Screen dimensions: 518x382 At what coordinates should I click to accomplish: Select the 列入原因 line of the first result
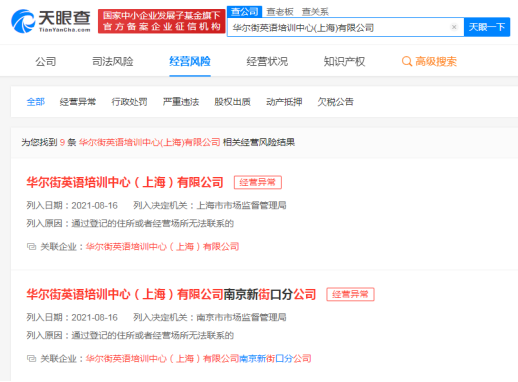pyautogui.click(x=130, y=223)
